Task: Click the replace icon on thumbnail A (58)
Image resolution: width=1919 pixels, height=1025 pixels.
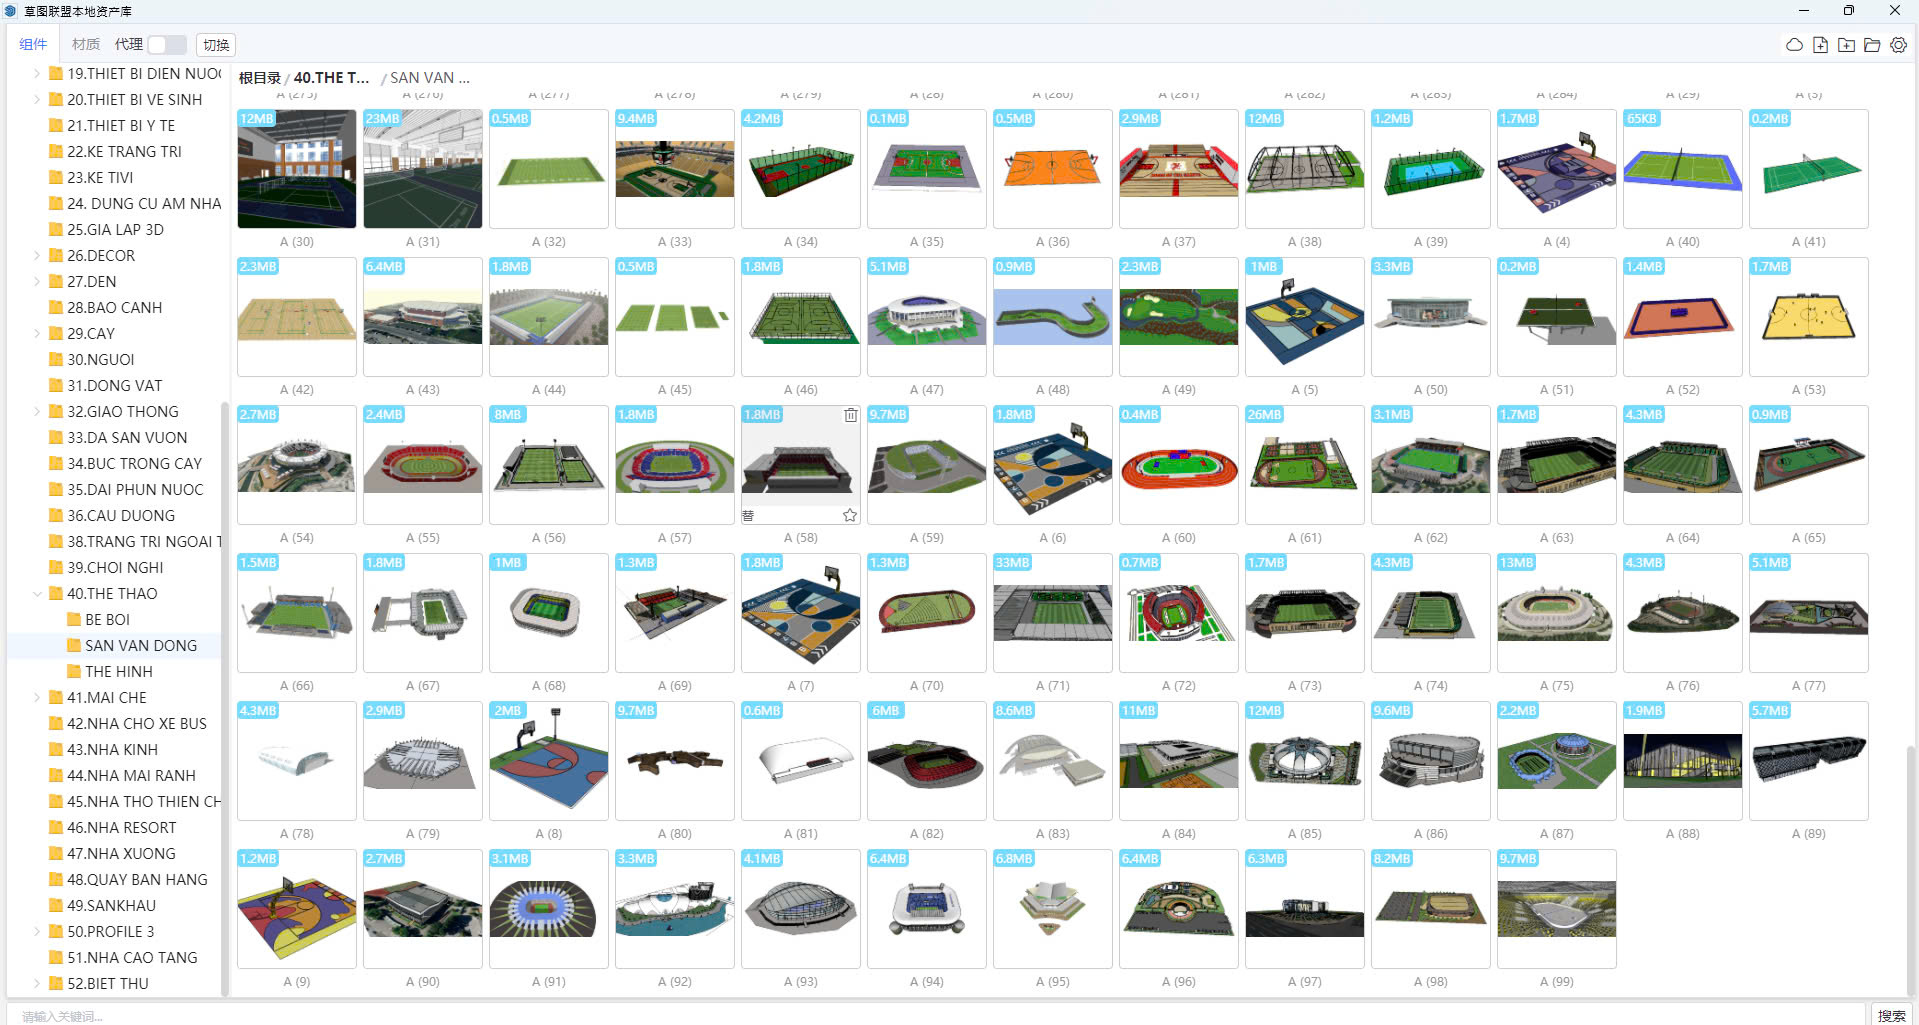Action: pyautogui.click(x=748, y=516)
